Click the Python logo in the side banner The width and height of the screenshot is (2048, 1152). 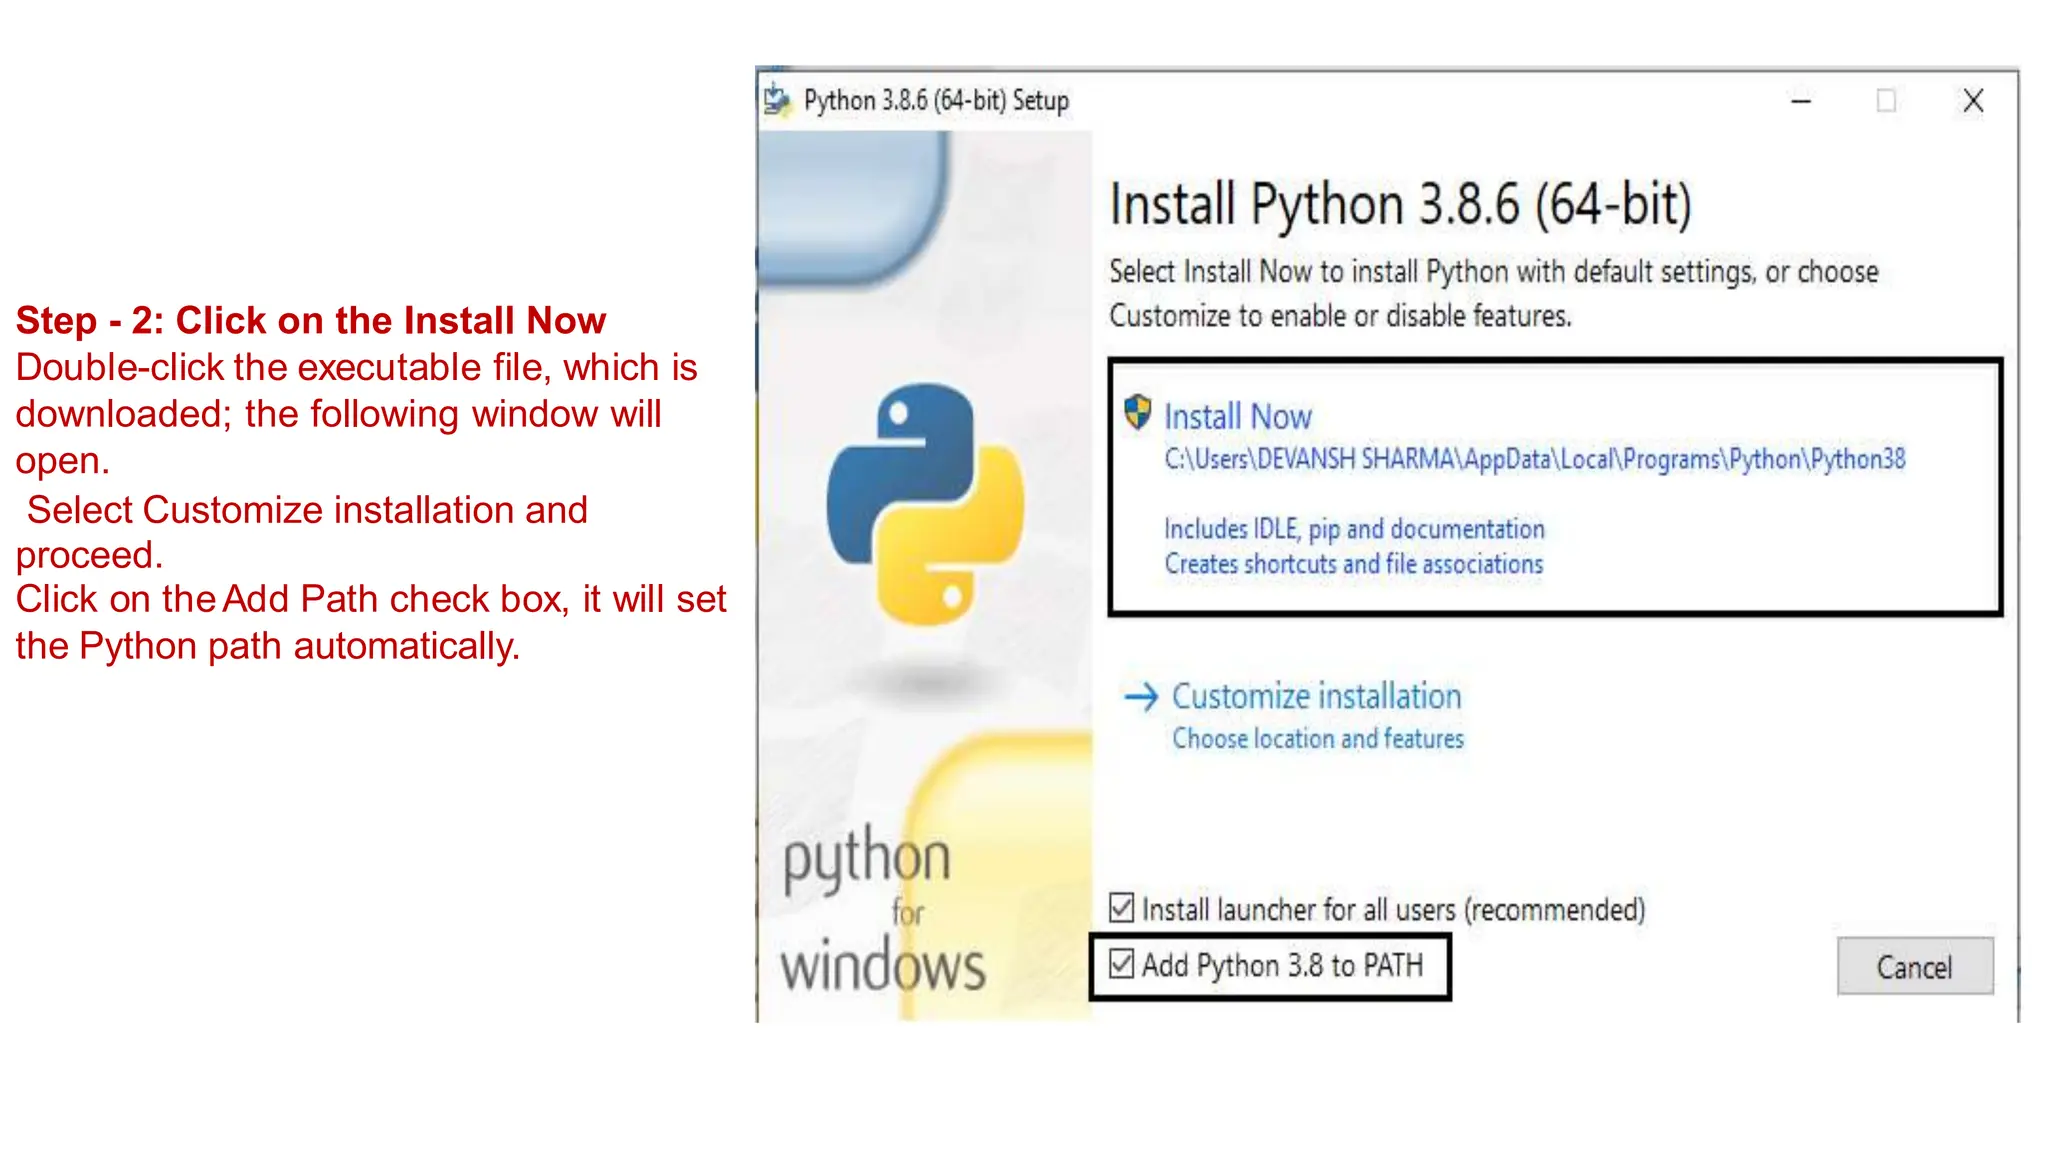925,504
